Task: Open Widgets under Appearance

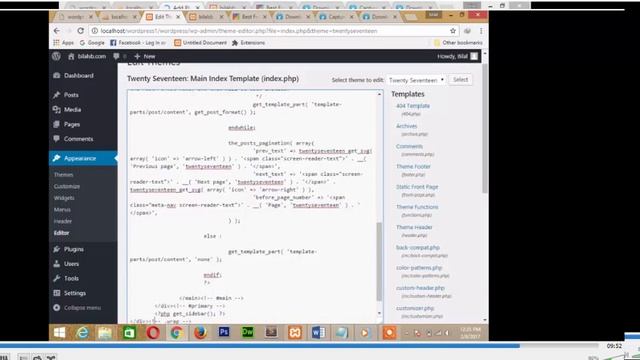Action: pyautogui.click(x=64, y=198)
